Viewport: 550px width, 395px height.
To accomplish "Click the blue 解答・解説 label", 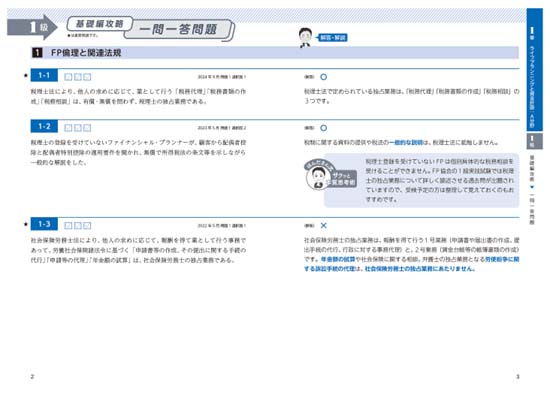I will (332, 38).
